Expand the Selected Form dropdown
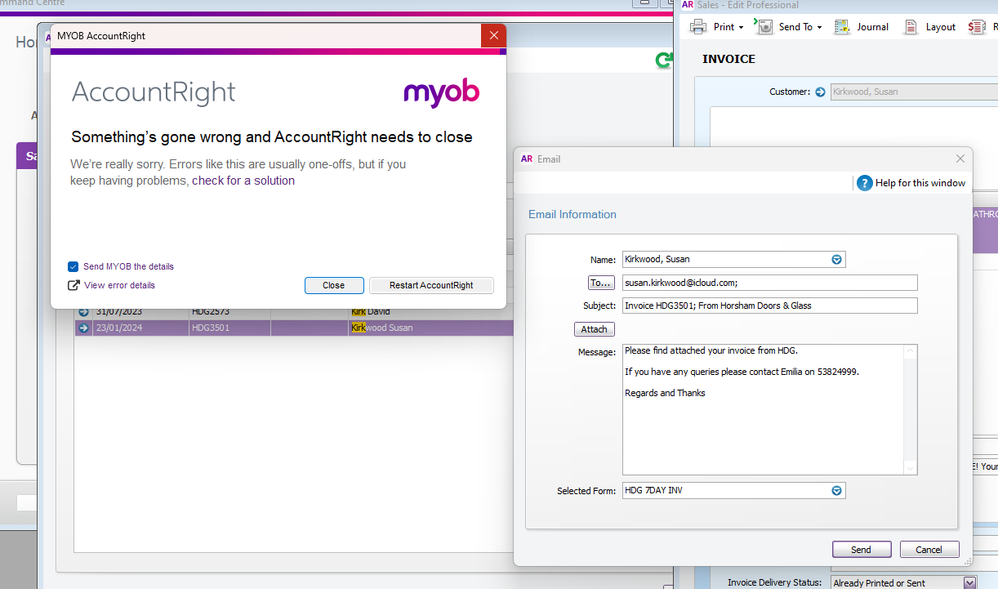Image resolution: width=998 pixels, height=589 pixels. coord(837,491)
